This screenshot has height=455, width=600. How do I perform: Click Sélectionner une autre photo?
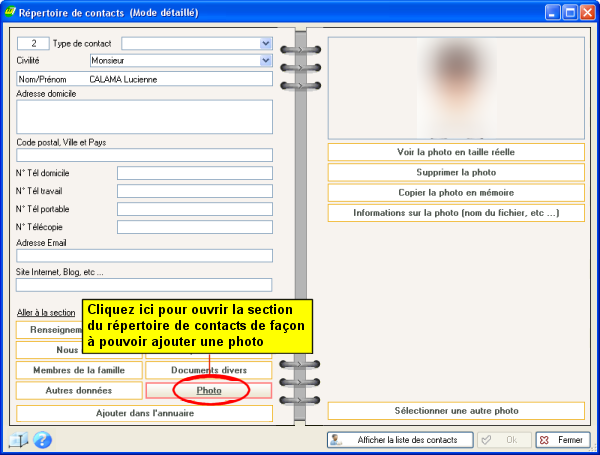coord(456,411)
